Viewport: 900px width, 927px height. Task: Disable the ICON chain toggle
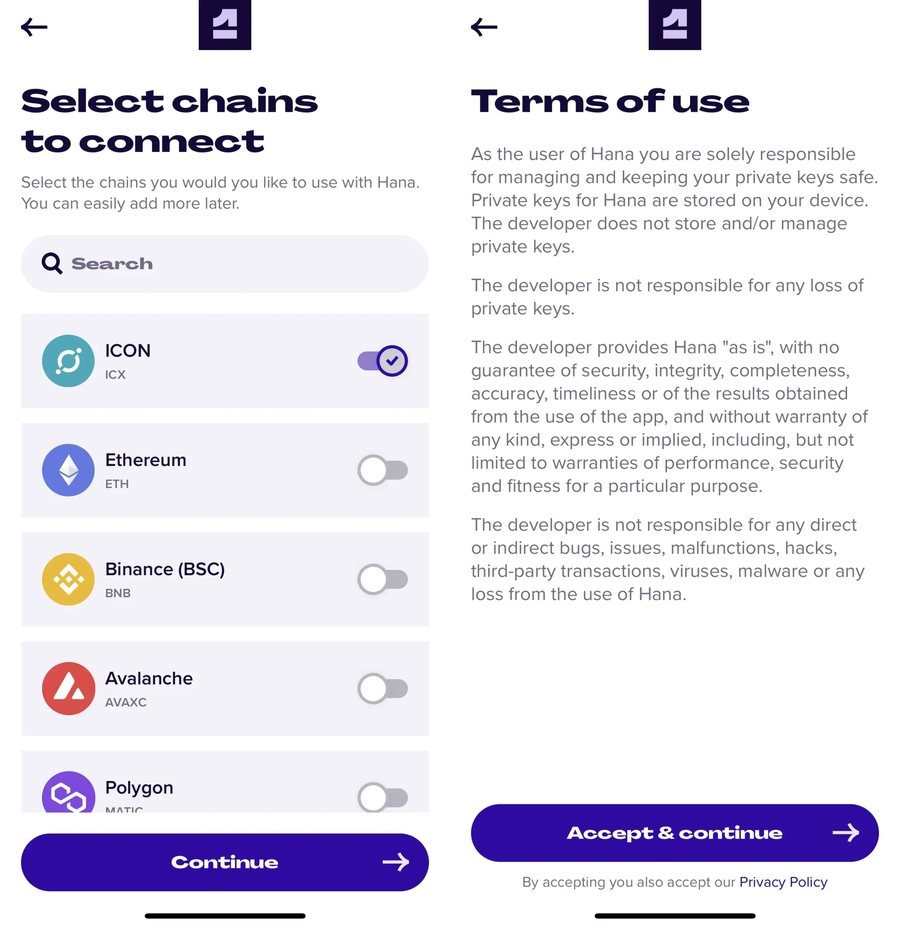coord(383,361)
